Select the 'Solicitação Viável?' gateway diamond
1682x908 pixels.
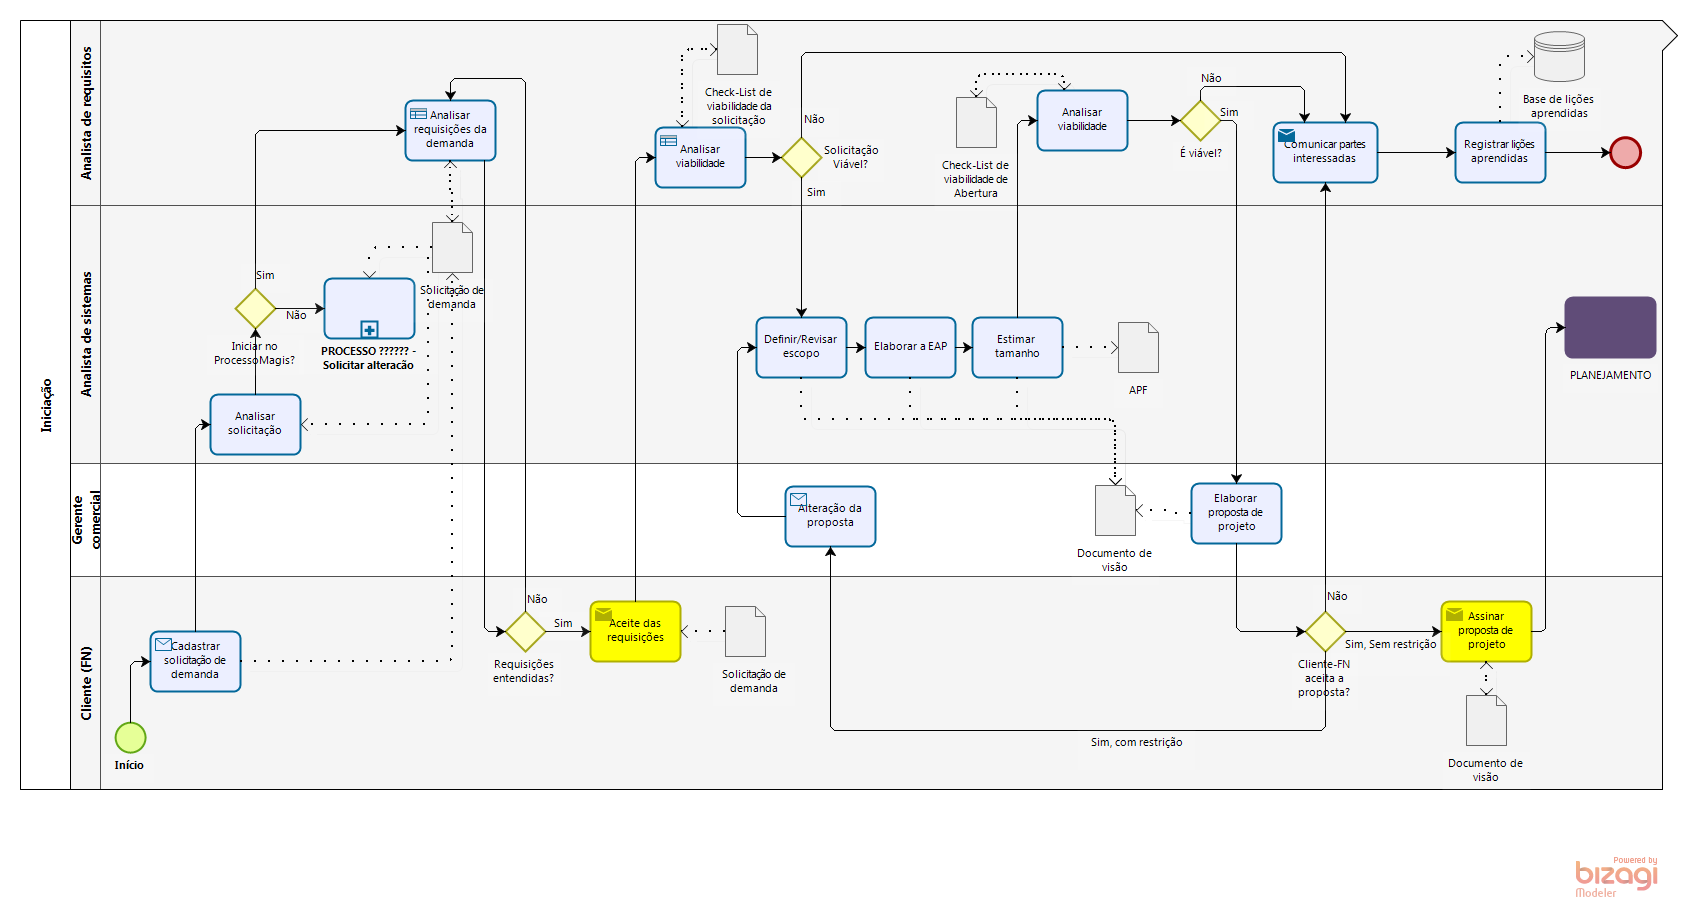801,158
